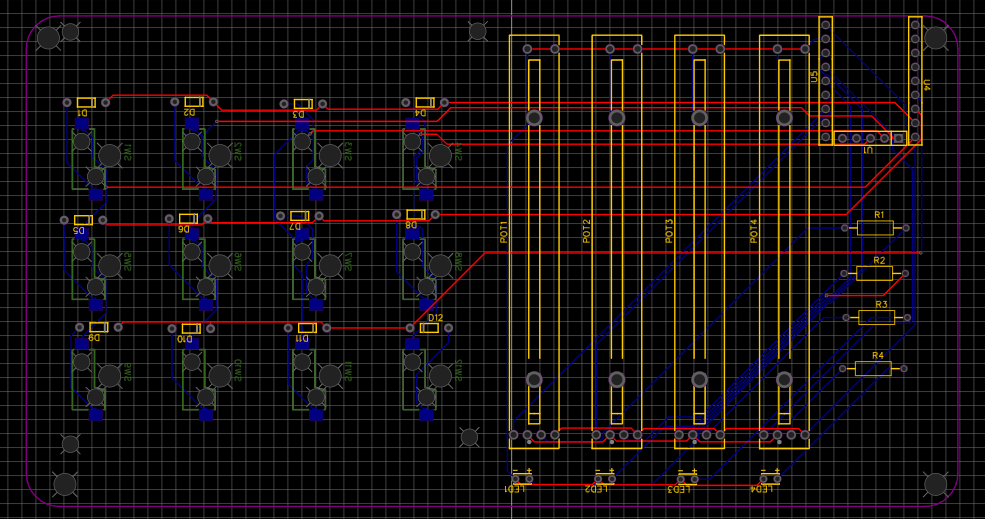Select the SW5 switch silkscreen label
Screen dimensions: 985x519
click(x=128, y=263)
